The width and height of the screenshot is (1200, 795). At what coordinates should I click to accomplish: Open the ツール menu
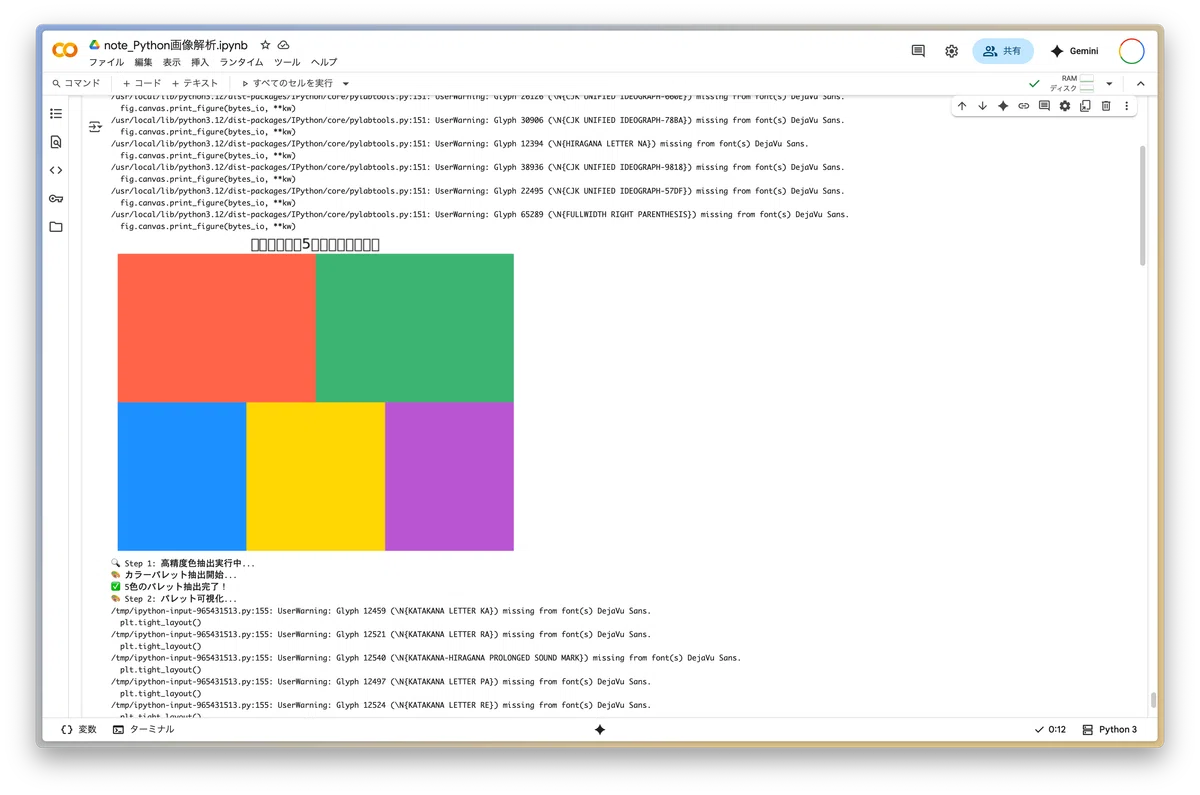287,62
